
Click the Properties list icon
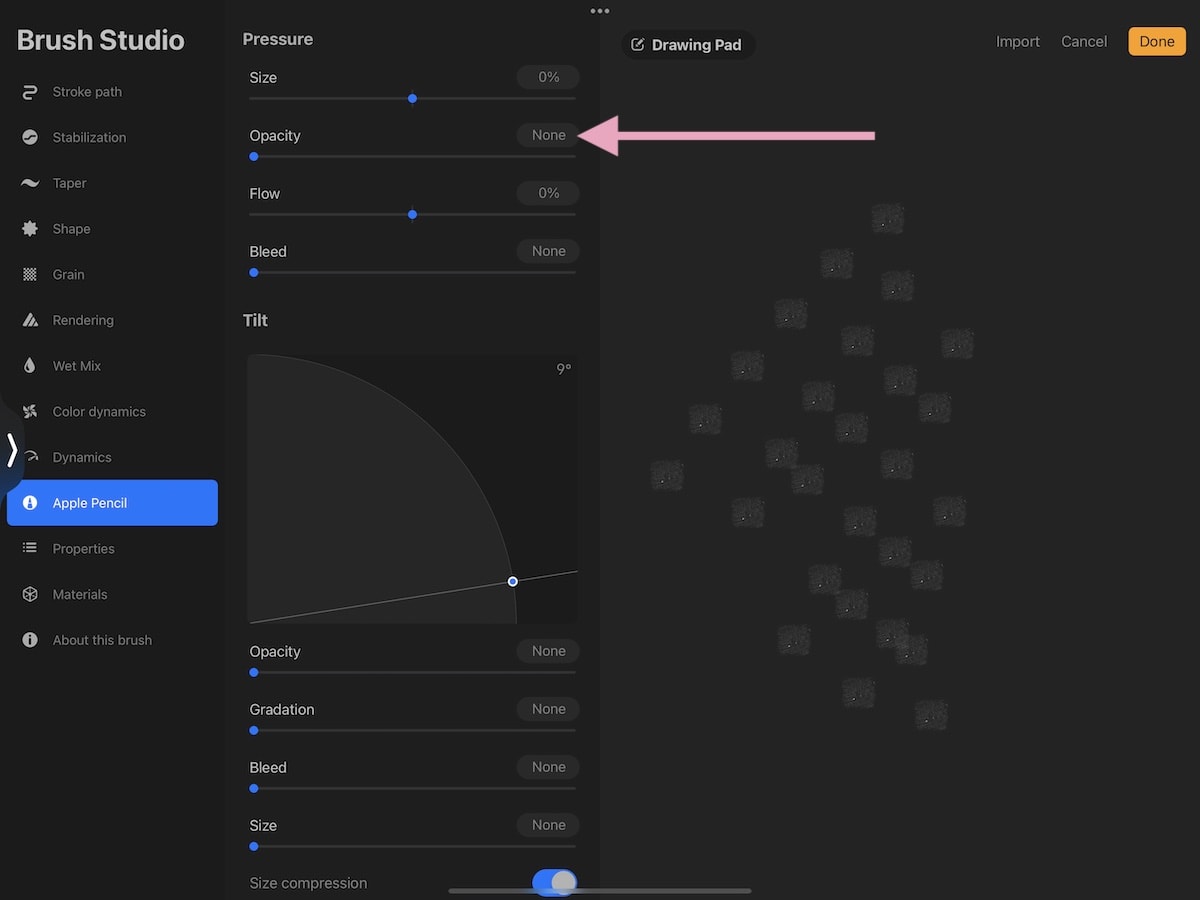coord(30,548)
